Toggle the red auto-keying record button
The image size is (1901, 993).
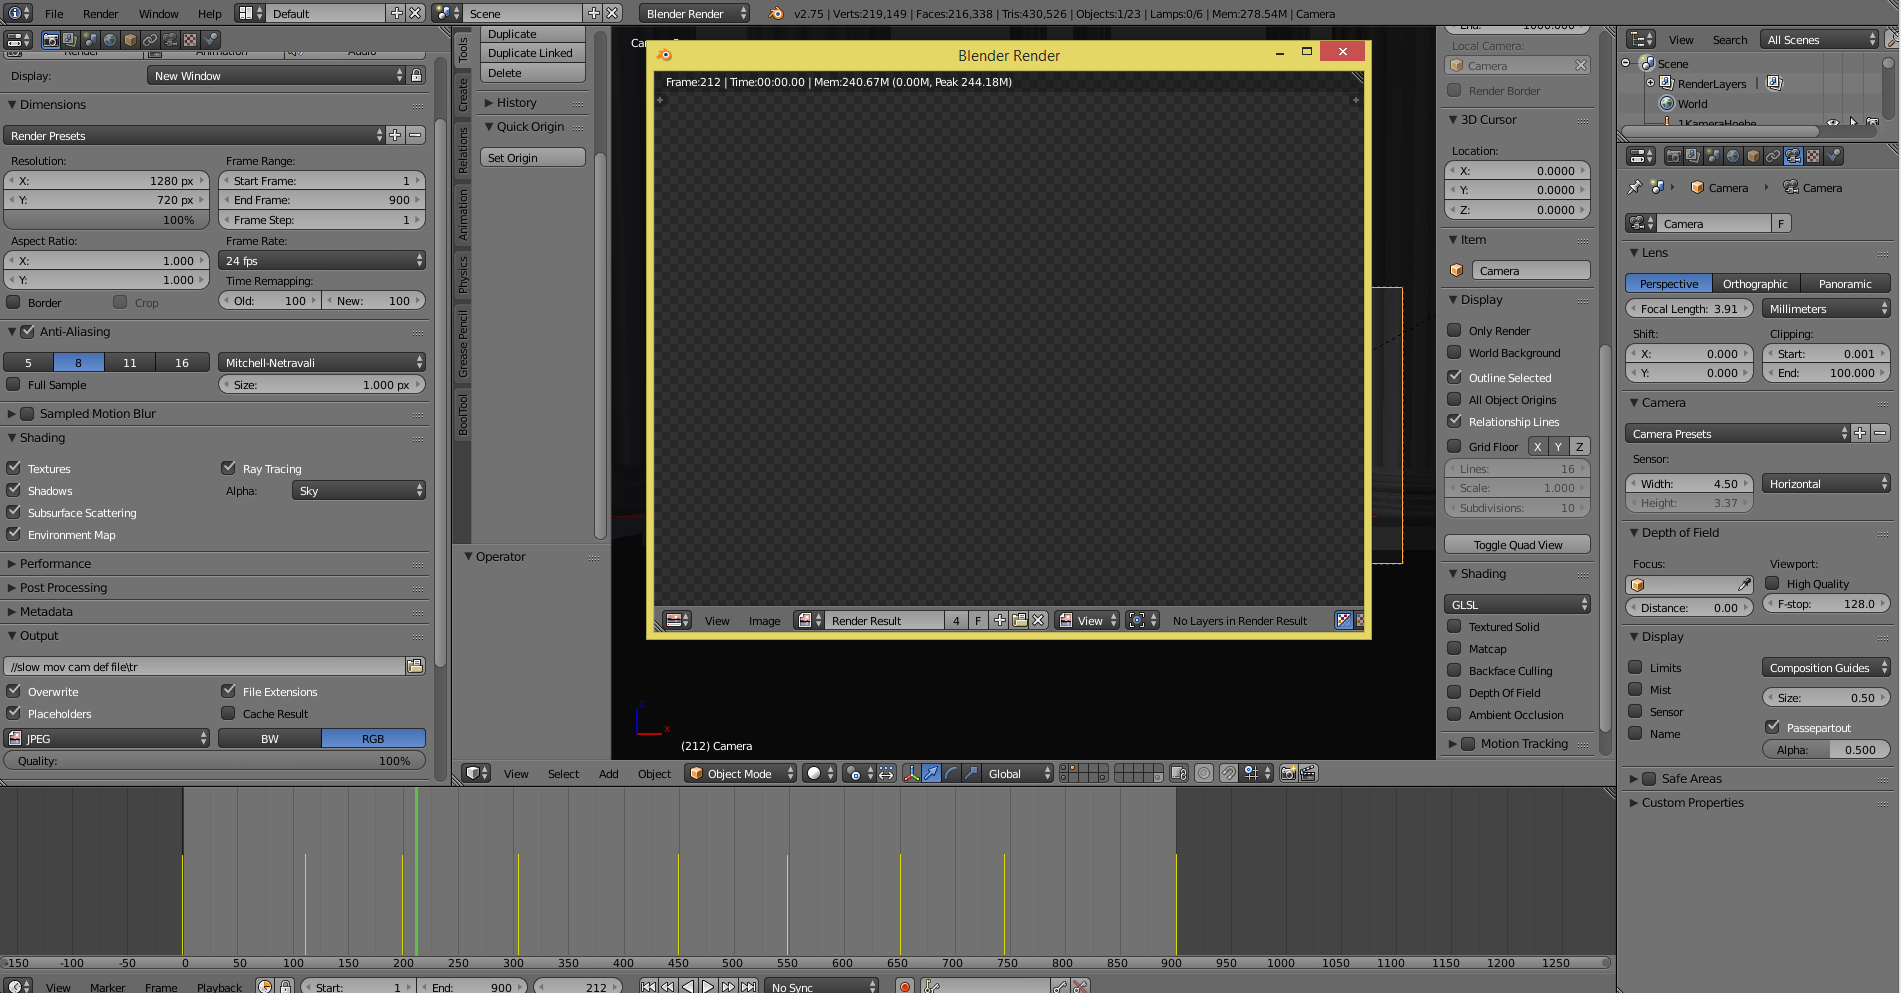pyautogui.click(x=905, y=987)
